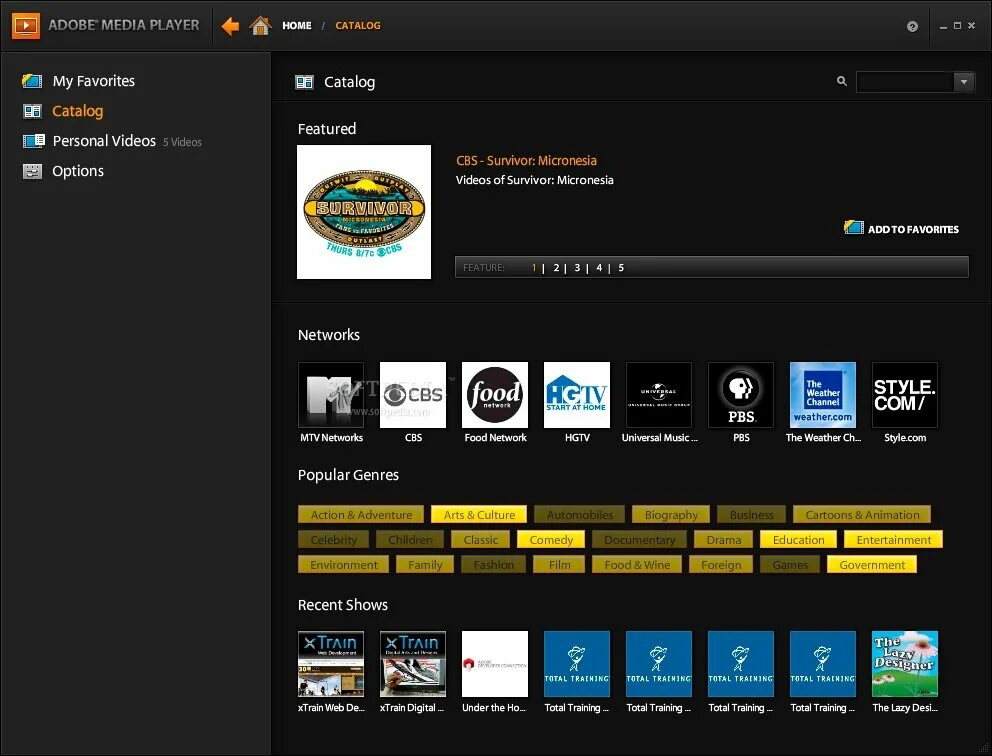Select the Environment genre tag

(344, 564)
